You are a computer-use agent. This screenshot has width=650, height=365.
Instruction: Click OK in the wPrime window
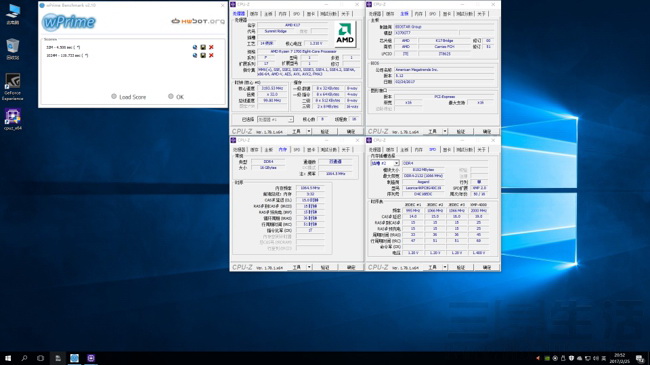click(176, 97)
